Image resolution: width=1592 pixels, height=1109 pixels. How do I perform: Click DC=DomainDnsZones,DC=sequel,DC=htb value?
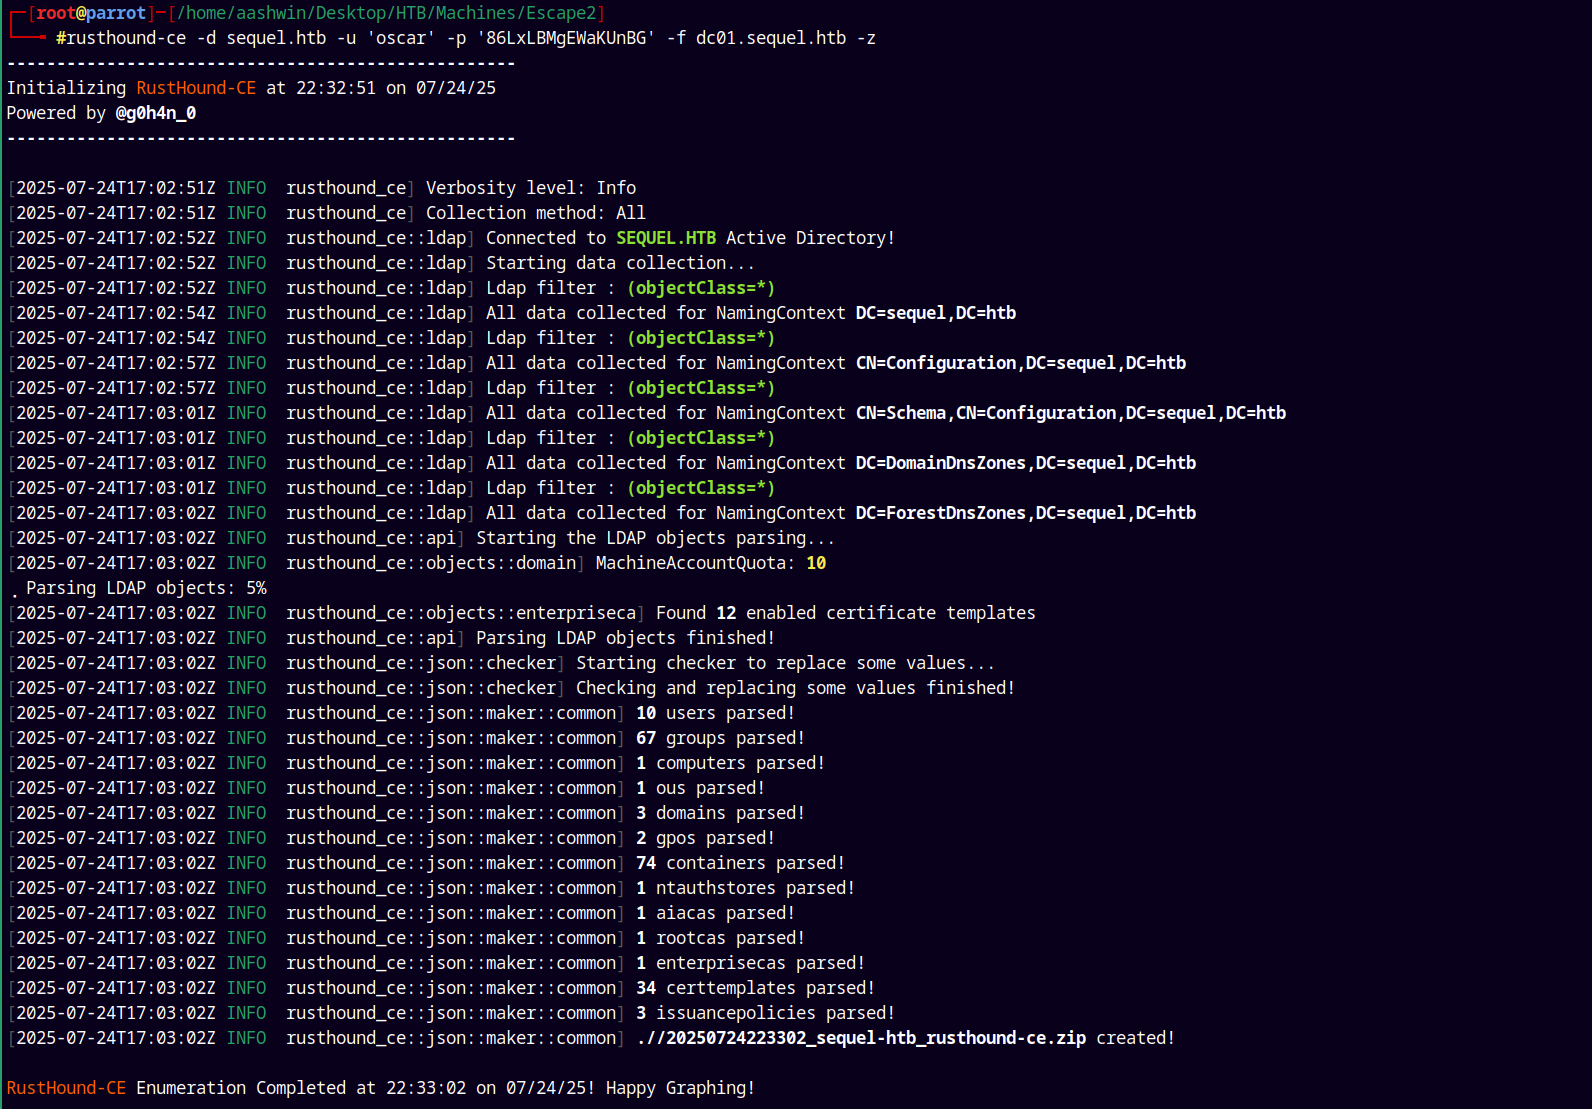coord(1026,463)
